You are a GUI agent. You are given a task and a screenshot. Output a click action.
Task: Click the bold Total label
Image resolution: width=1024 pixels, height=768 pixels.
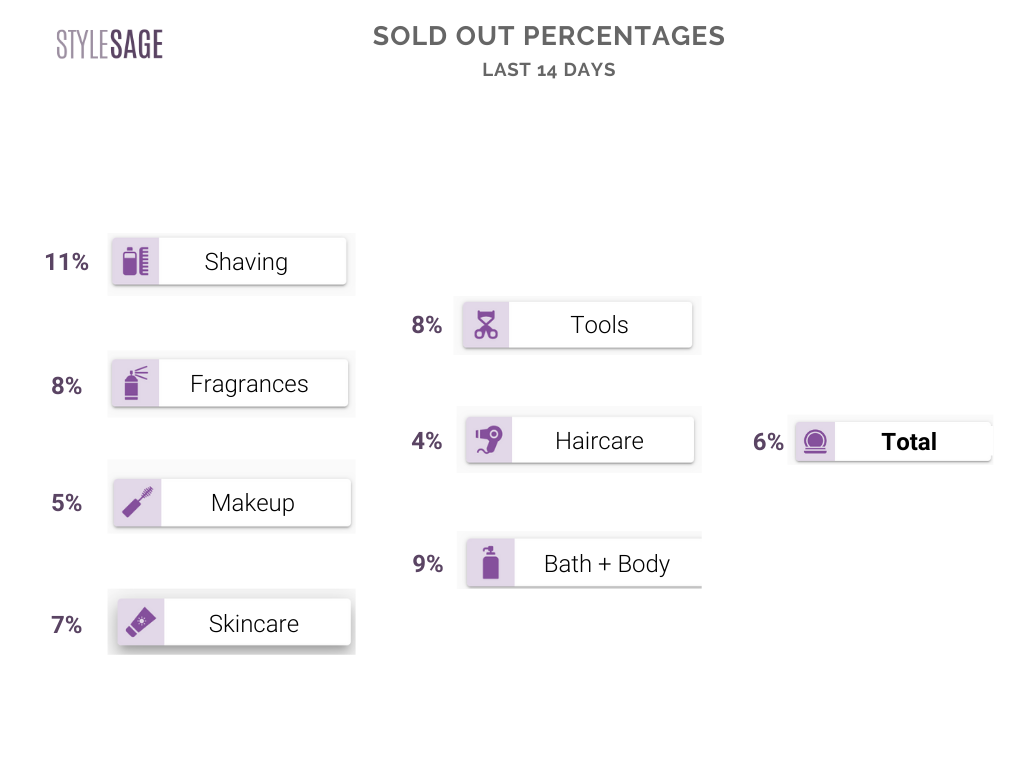click(x=909, y=442)
